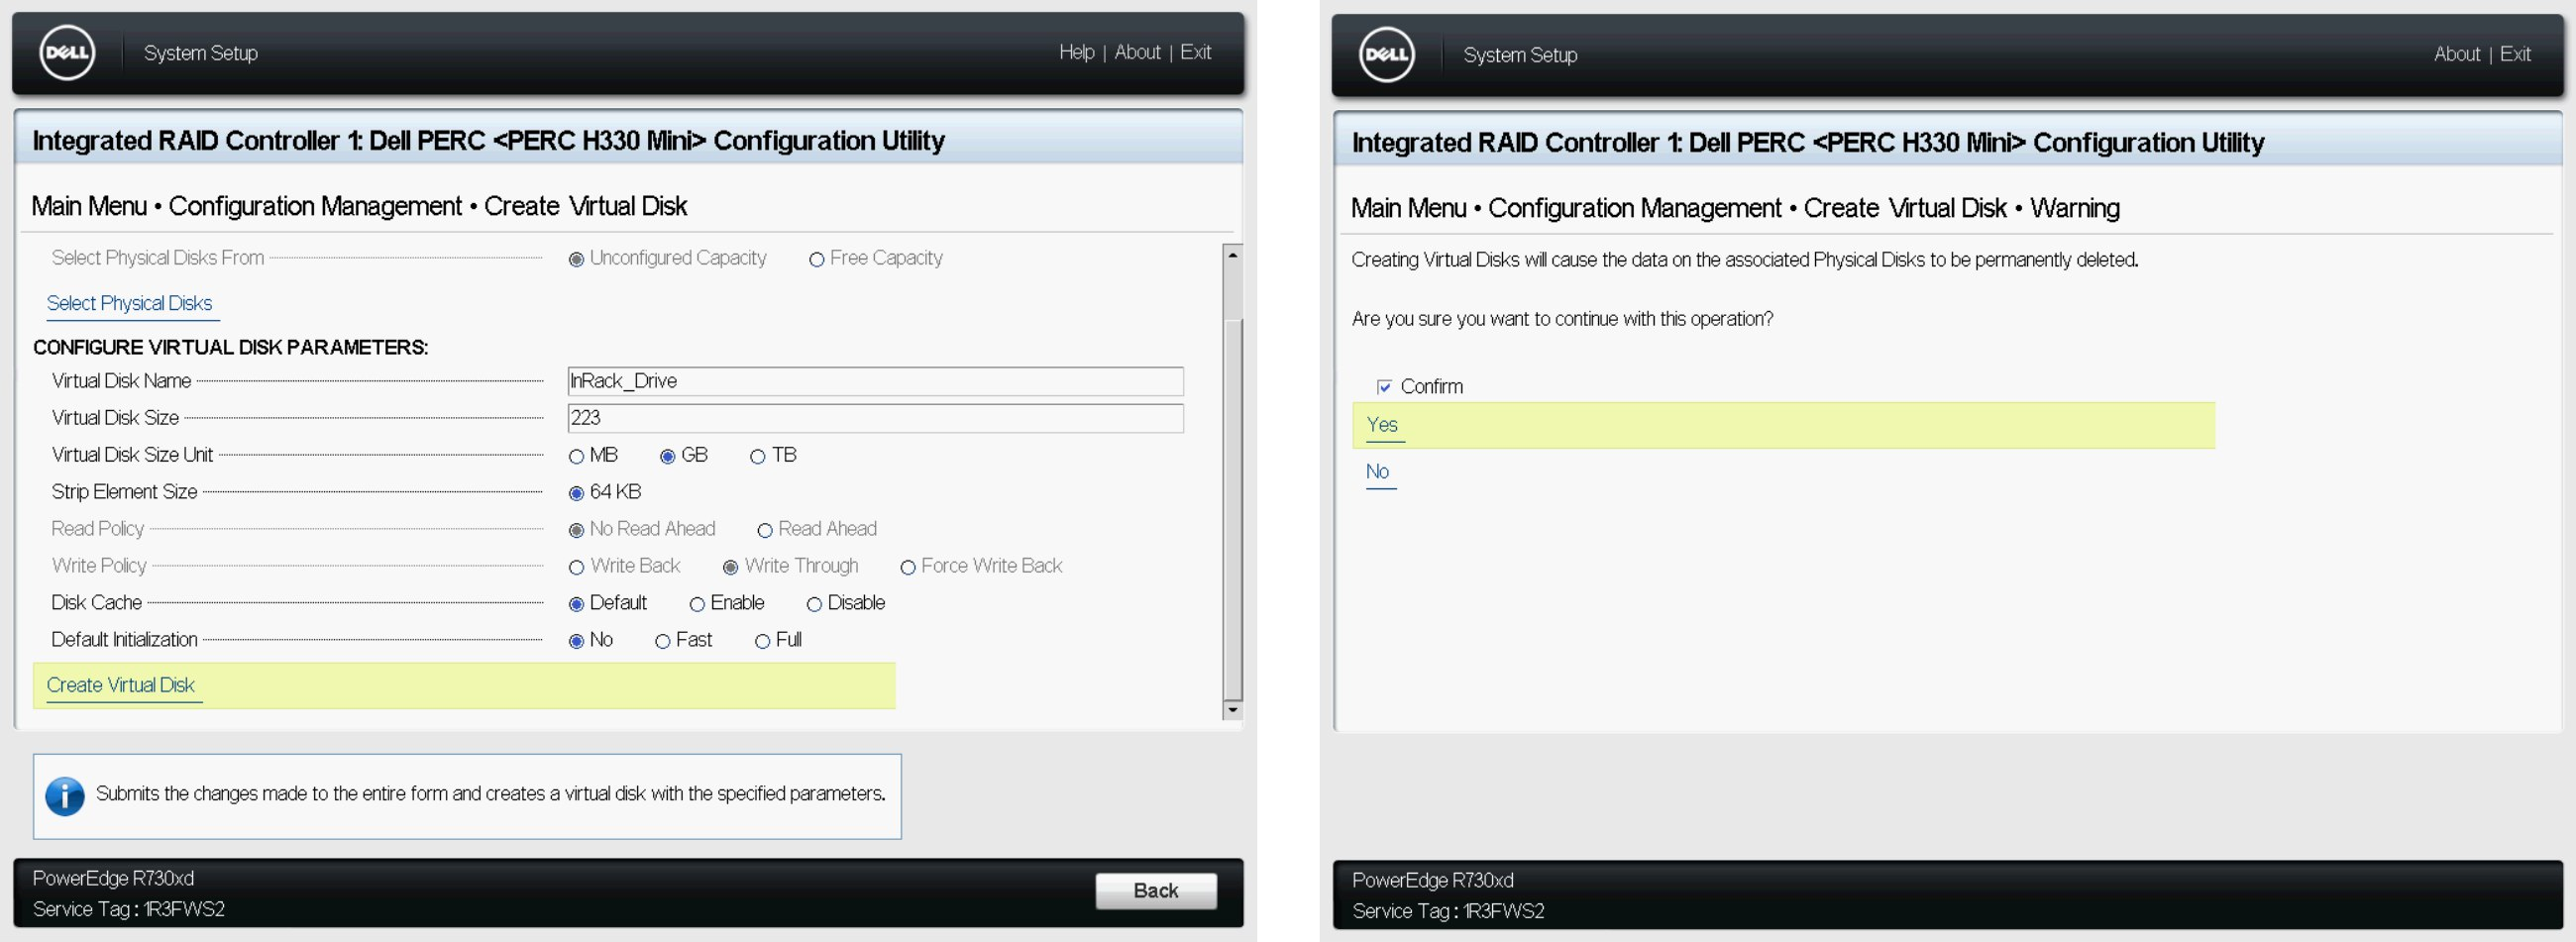Set Disk Cache to Enable
The image size is (2576, 942).
pyautogui.click(x=697, y=604)
